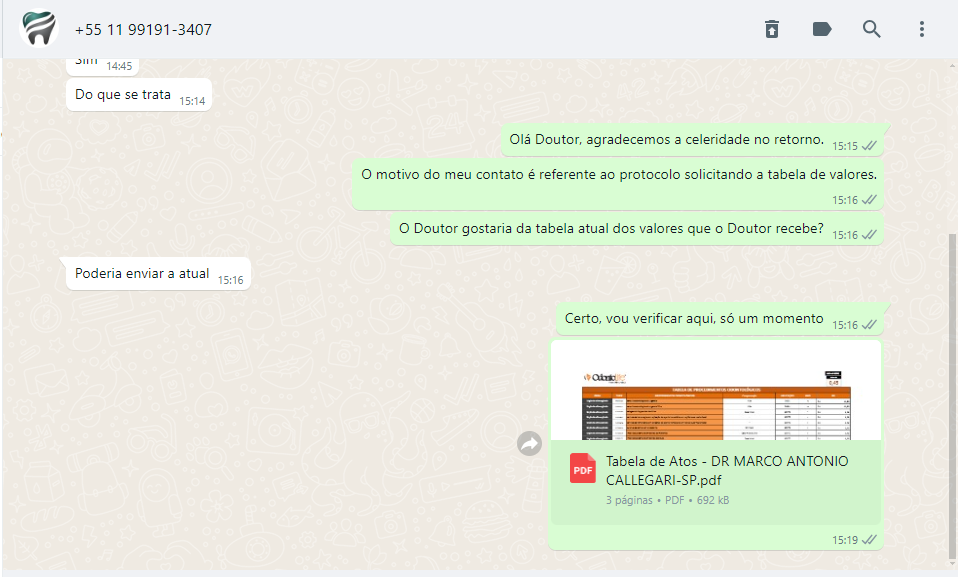Image resolution: width=958 pixels, height=577 pixels.
Task: Open the label tag icon in header
Action: [822, 29]
